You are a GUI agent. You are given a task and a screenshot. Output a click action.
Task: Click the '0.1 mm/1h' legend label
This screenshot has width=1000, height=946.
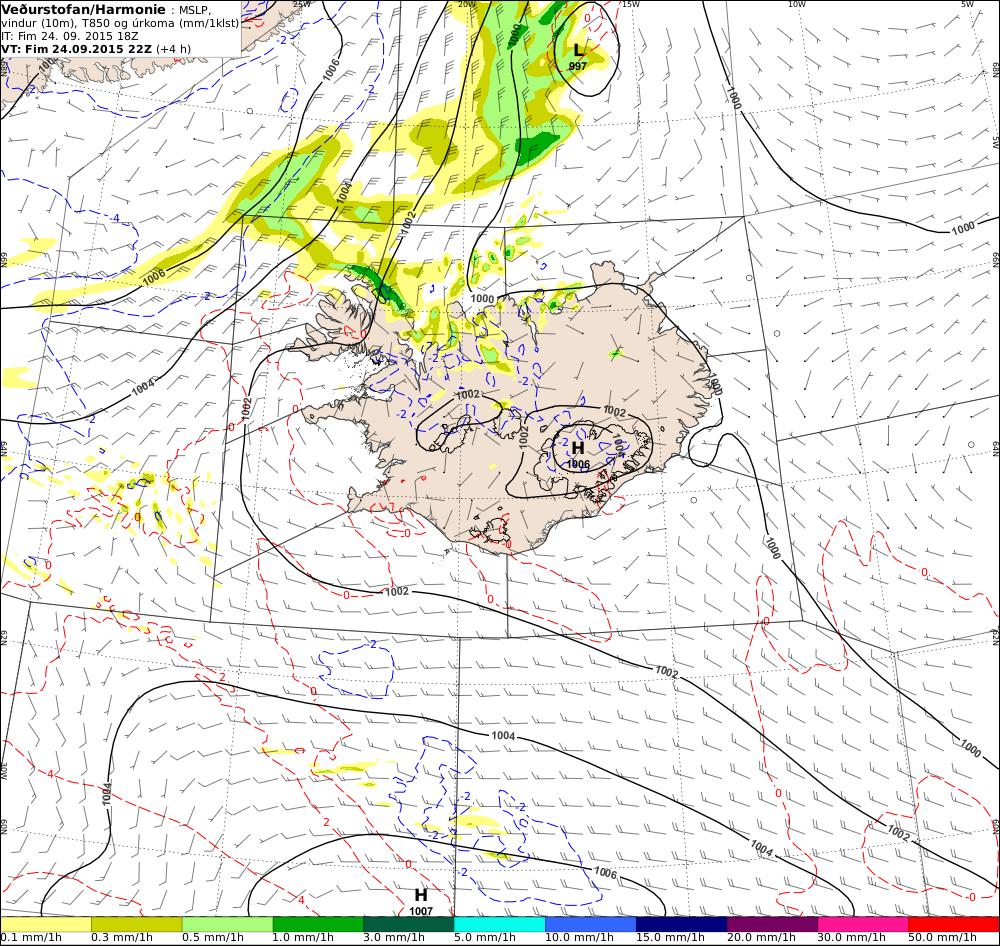(32, 938)
